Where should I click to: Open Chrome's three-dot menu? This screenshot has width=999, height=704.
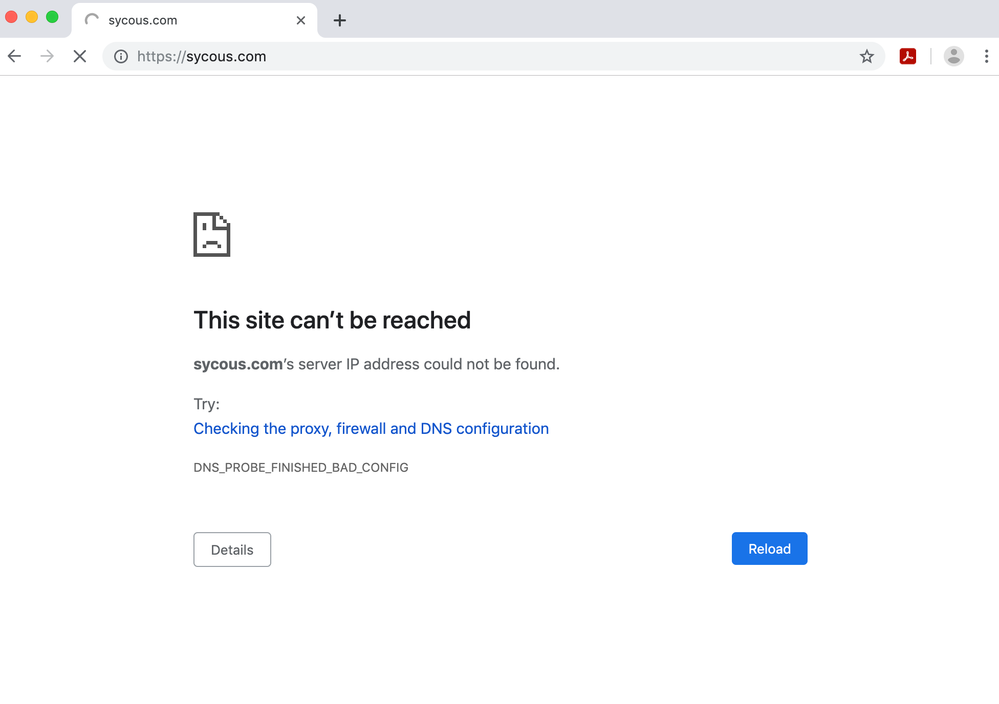click(986, 57)
